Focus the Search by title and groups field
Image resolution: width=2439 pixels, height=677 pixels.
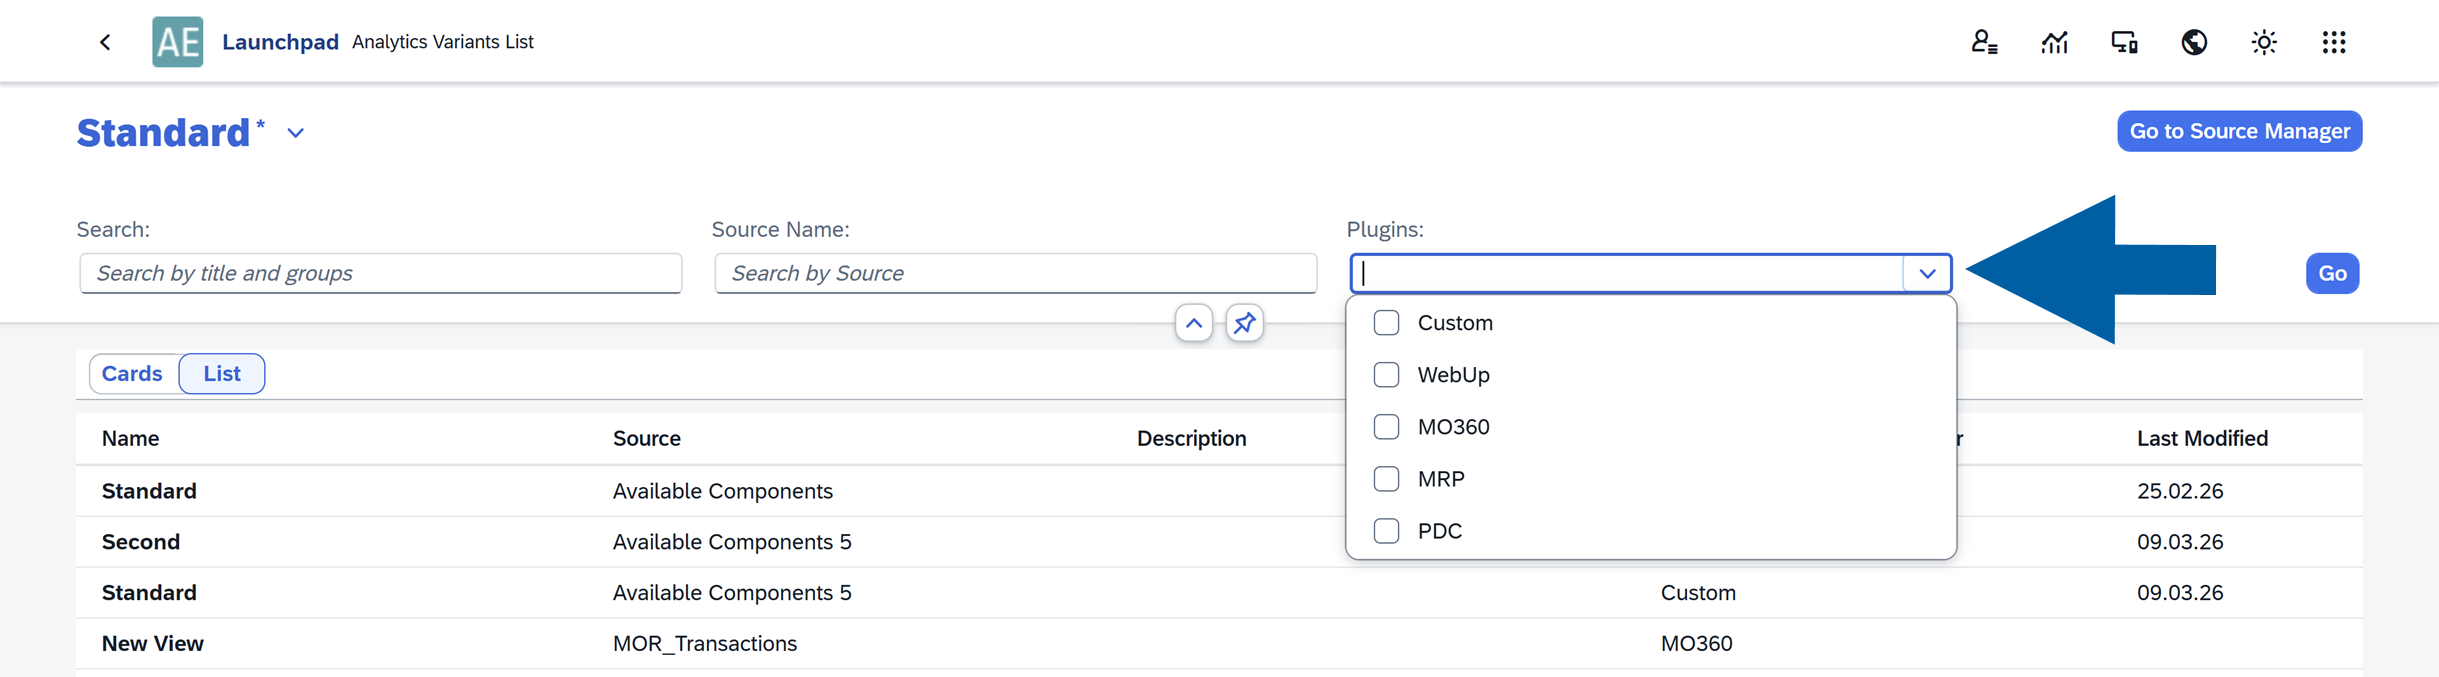(x=381, y=273)
